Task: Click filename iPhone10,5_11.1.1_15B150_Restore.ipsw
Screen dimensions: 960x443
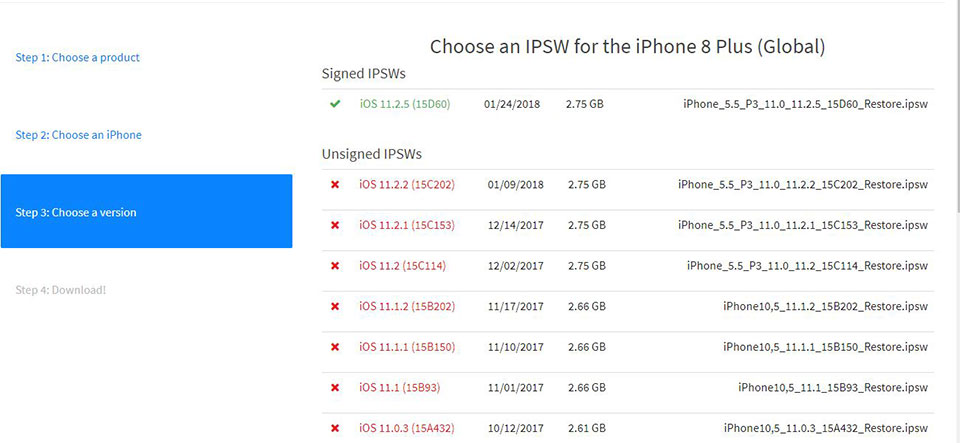Action: pos(825,347)
